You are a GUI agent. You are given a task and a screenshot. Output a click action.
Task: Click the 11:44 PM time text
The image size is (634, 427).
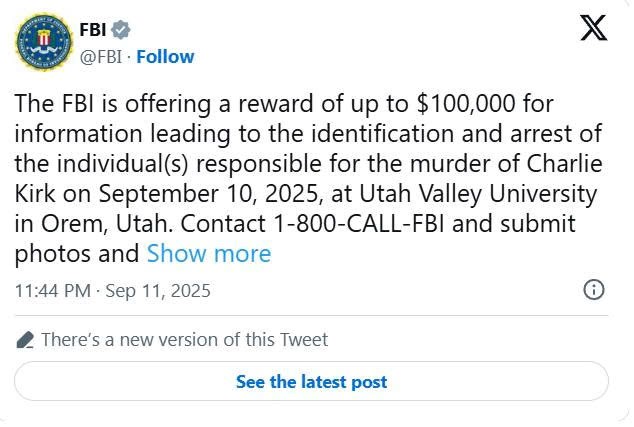click(x=50, y=291)
